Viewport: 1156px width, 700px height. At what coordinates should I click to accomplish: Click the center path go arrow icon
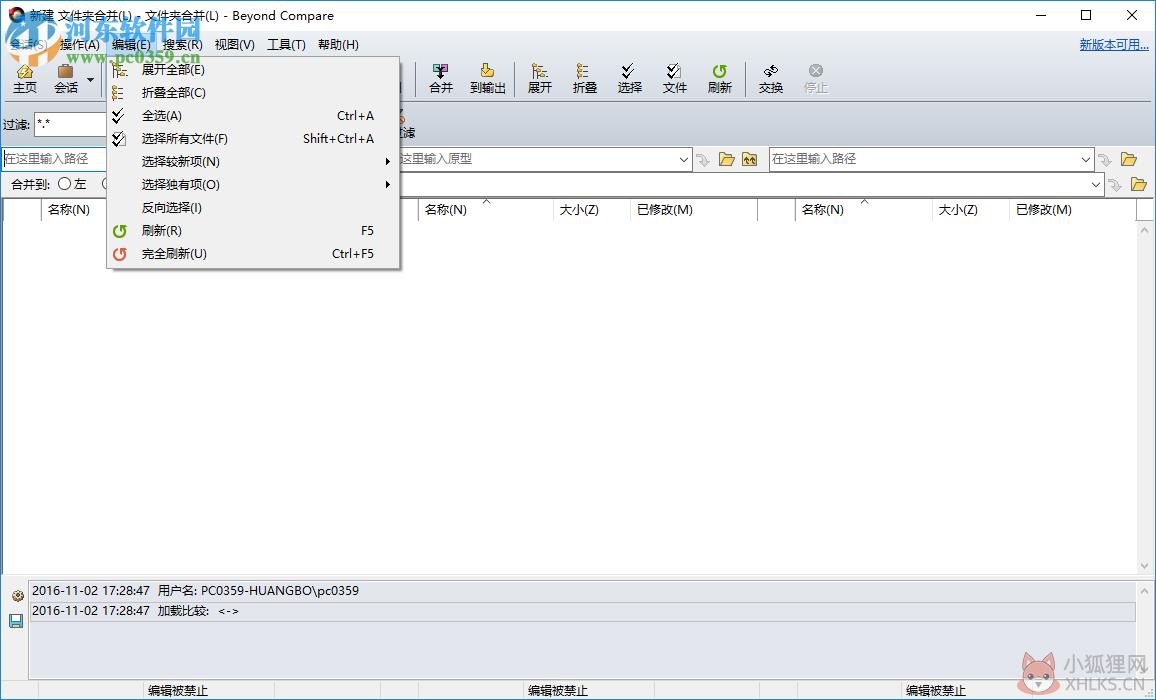[703, 159]
